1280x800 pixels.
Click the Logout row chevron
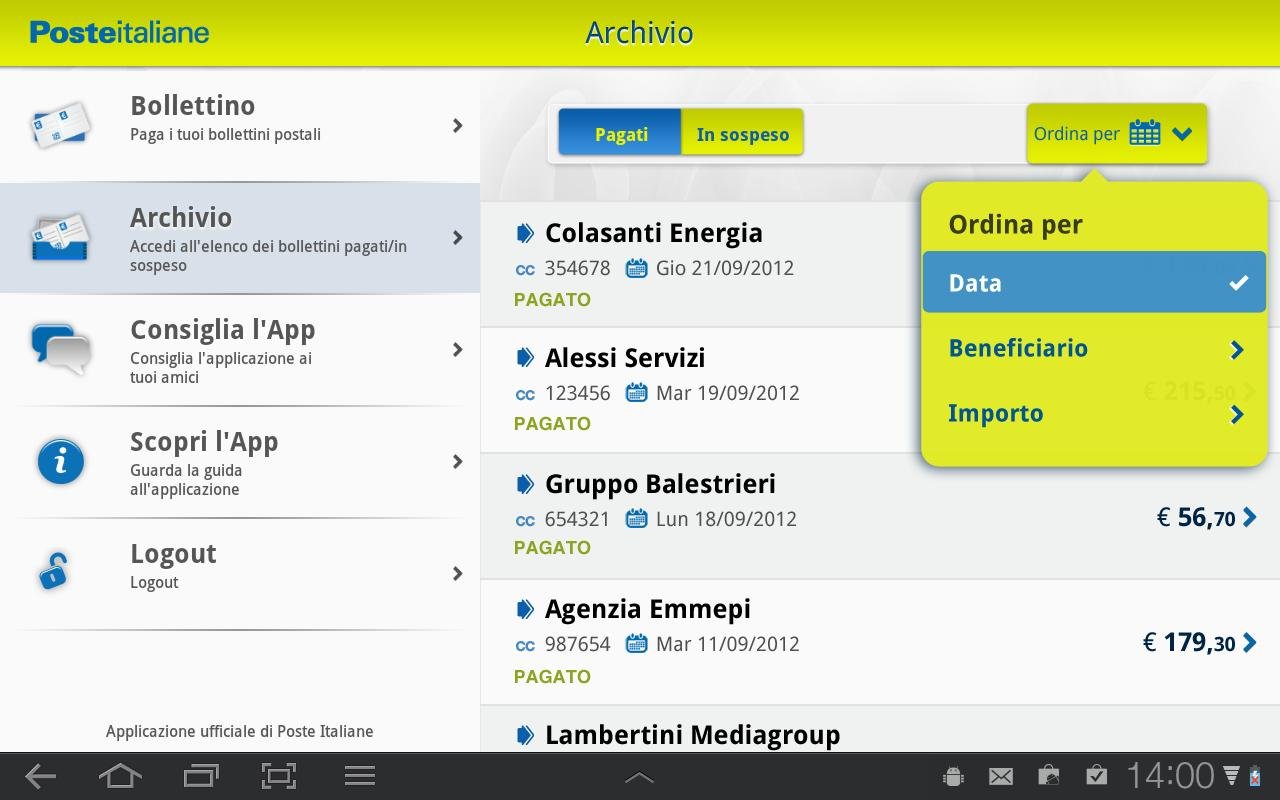point(457,573)
